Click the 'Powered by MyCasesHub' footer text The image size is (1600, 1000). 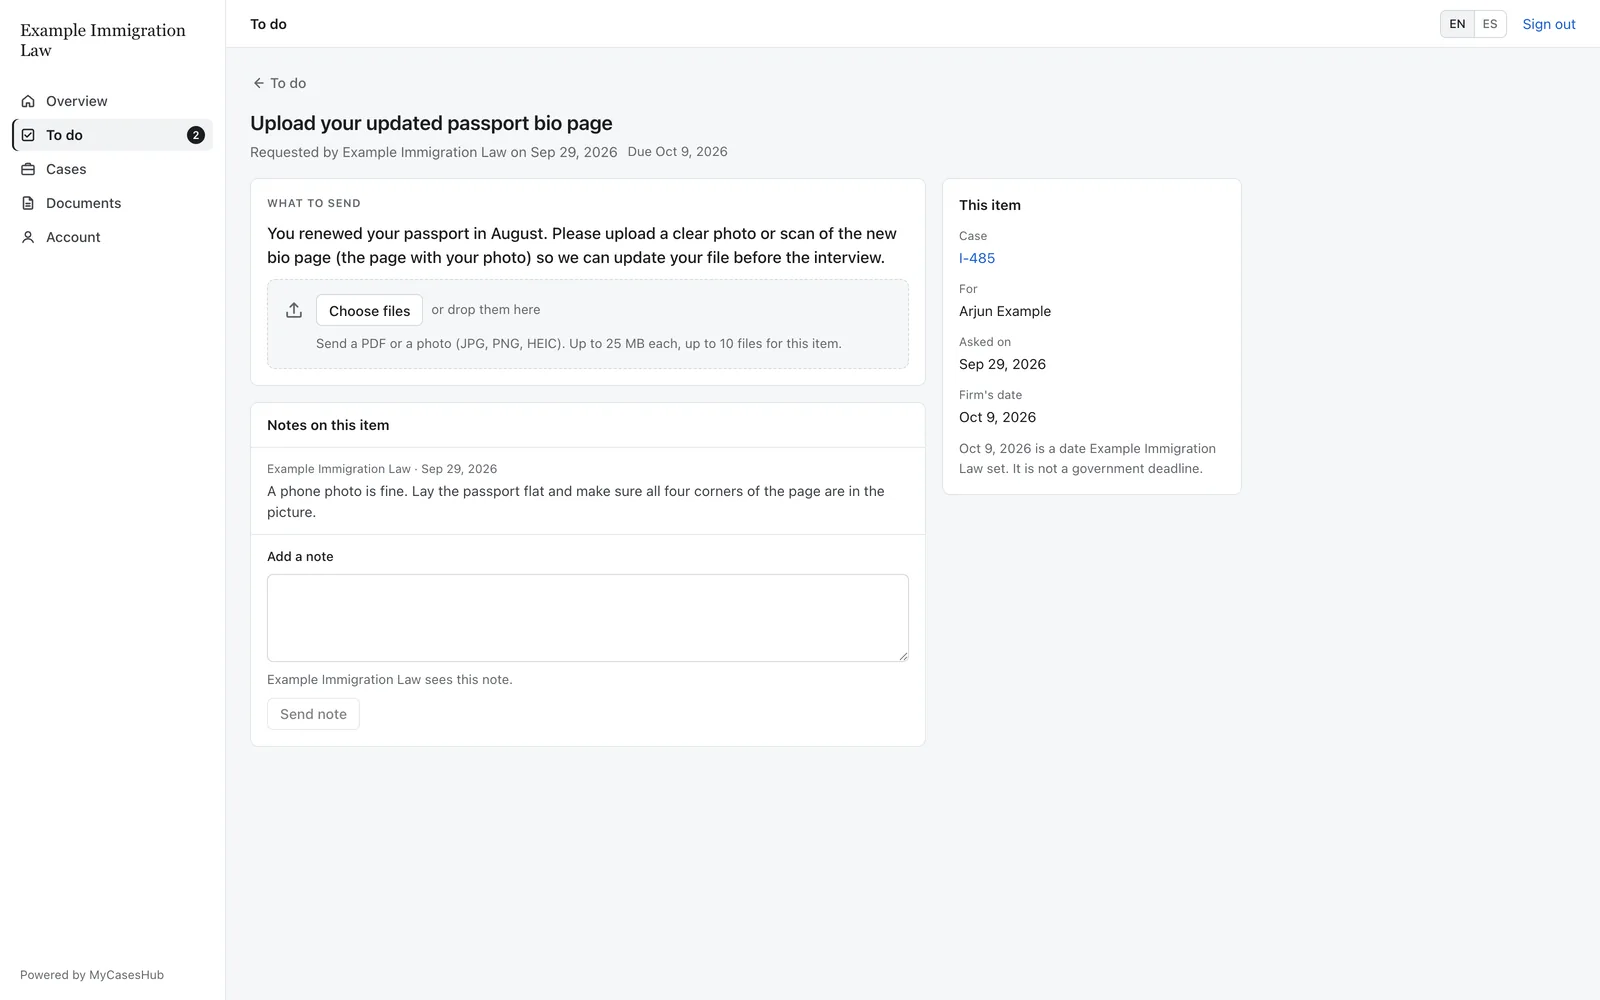[92, 975]
